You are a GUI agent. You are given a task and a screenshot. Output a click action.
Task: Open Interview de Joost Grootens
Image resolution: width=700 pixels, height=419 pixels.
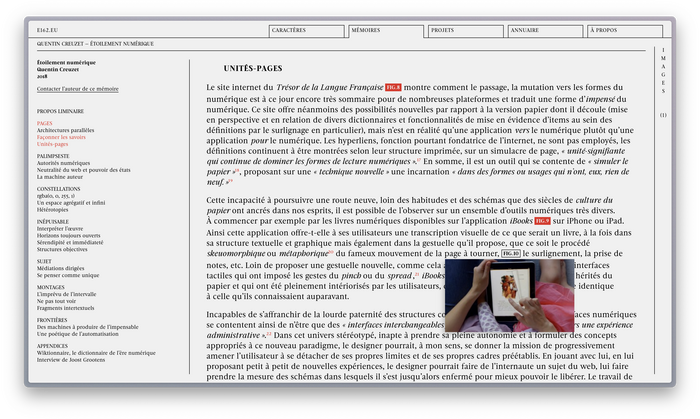click(71, 360)
